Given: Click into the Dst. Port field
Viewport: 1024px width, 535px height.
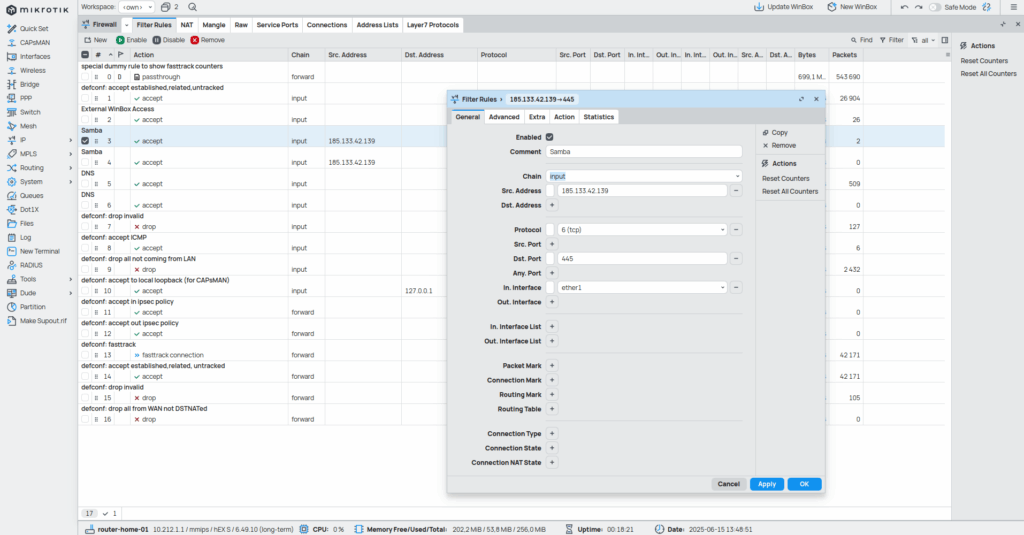Looking at the screenshot, I should pos(642,258).
